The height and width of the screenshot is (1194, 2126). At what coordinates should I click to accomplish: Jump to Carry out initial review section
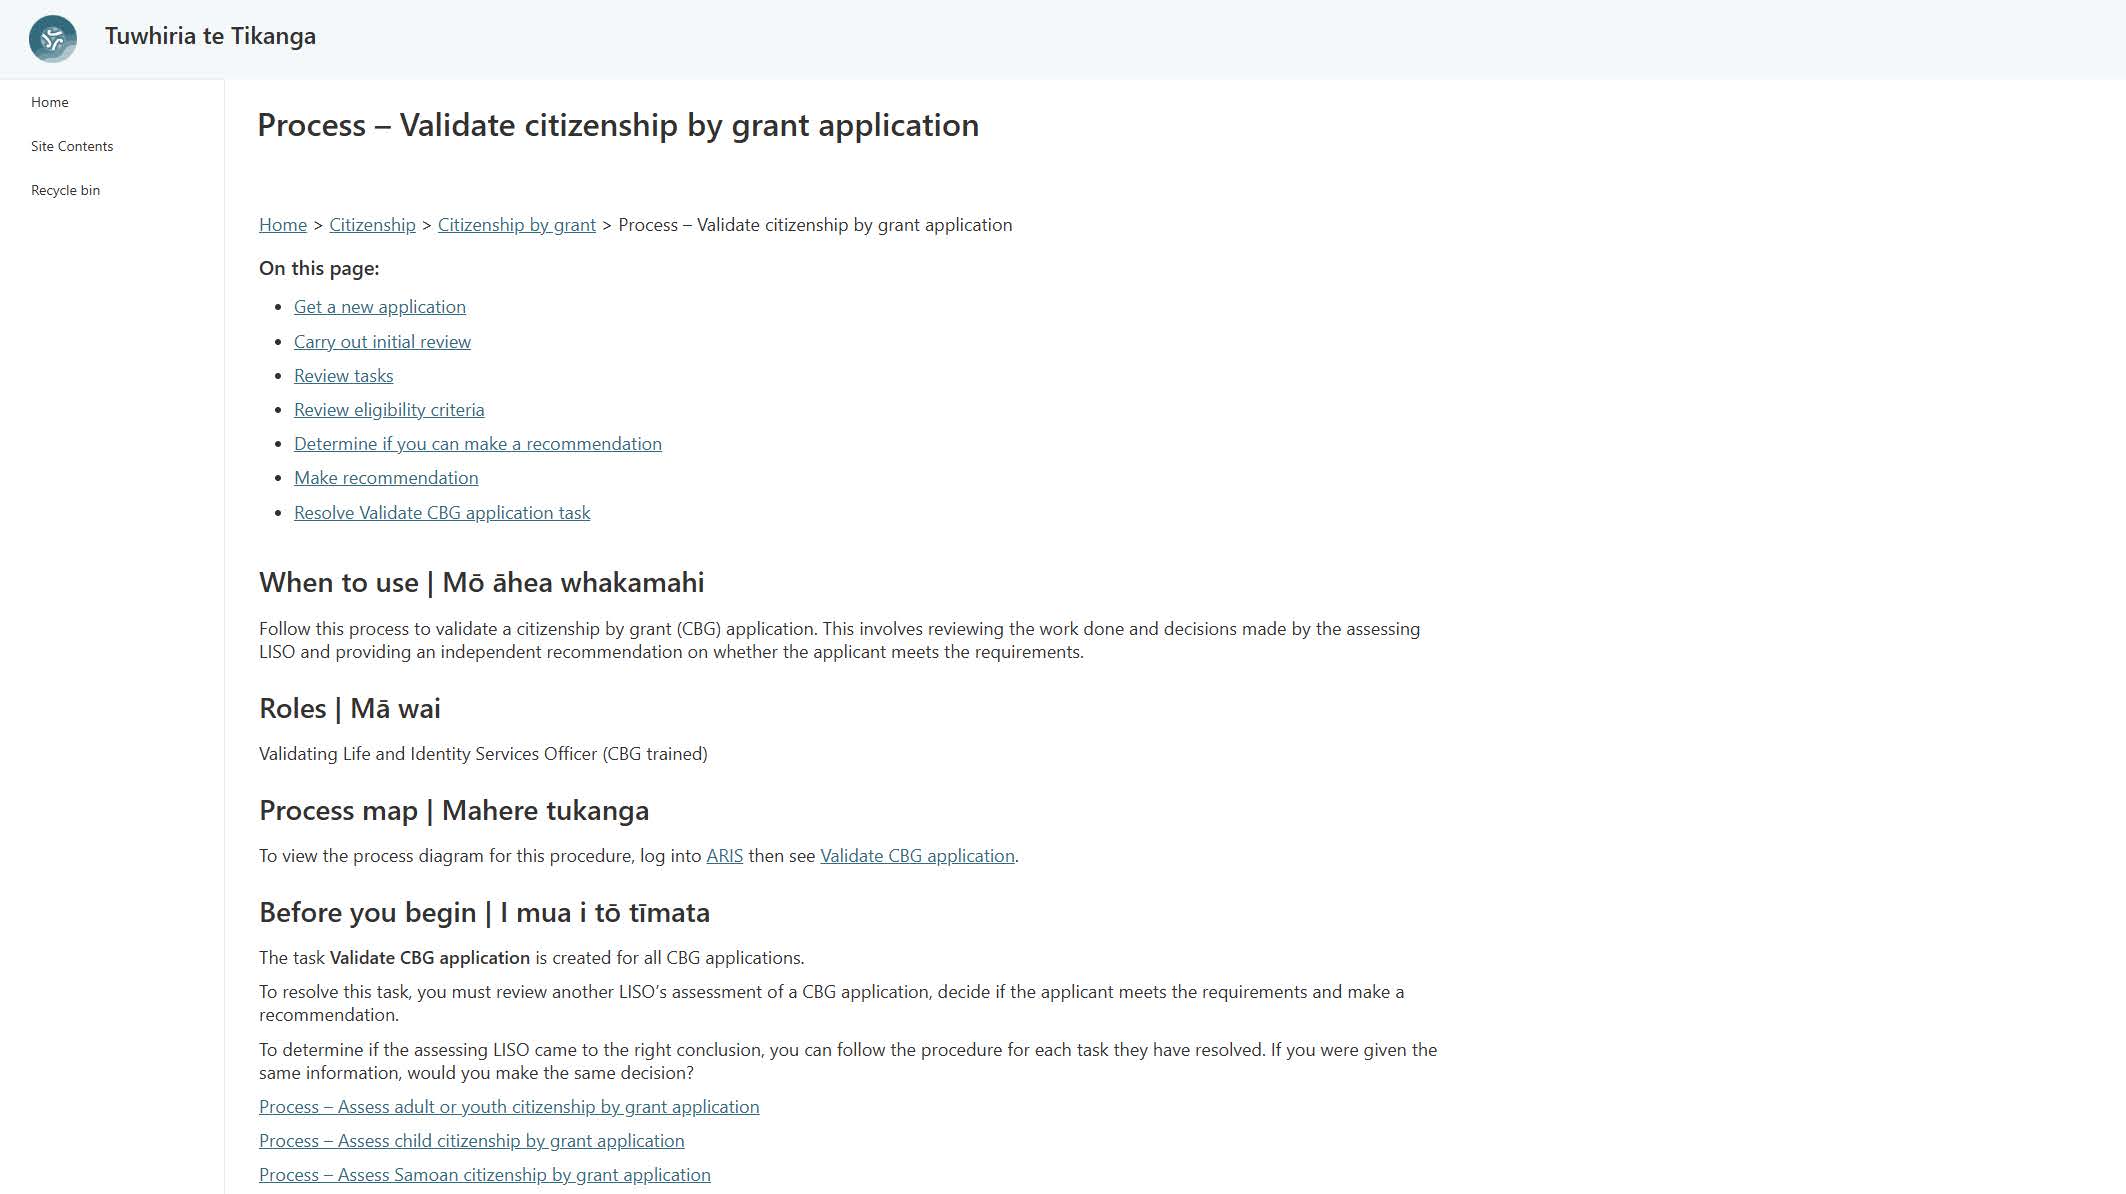(382, 342)
